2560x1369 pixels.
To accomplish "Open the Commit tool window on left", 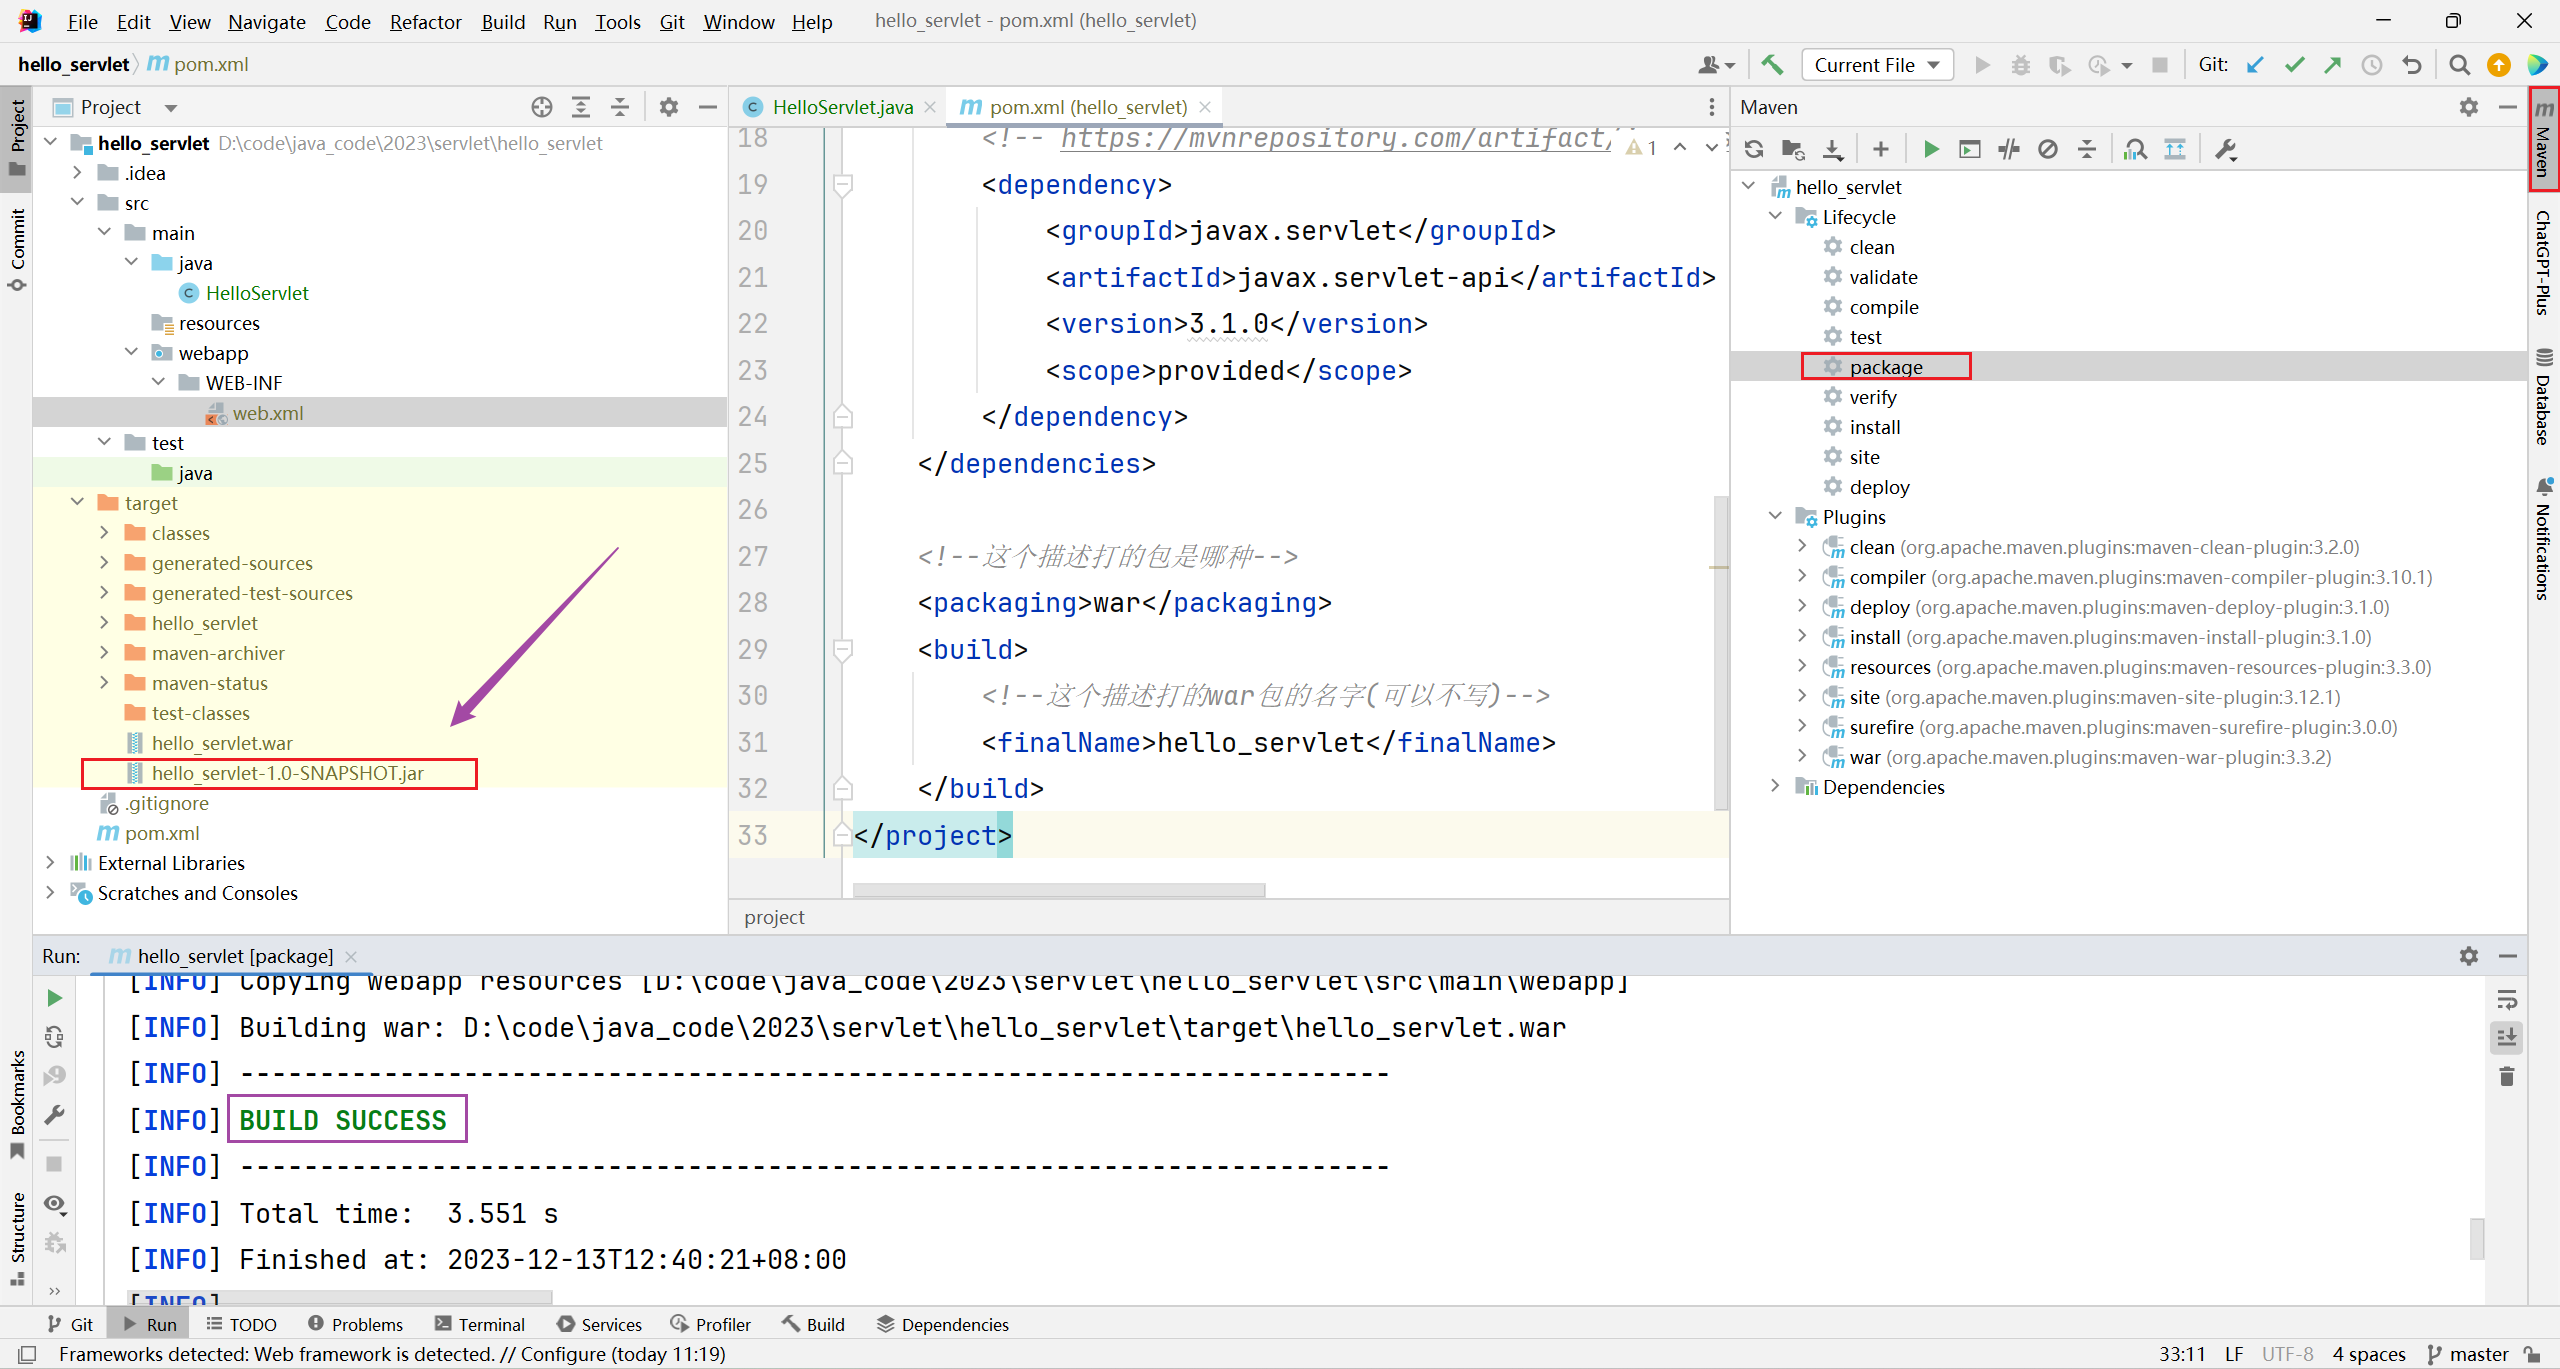I will pos(17,250).
